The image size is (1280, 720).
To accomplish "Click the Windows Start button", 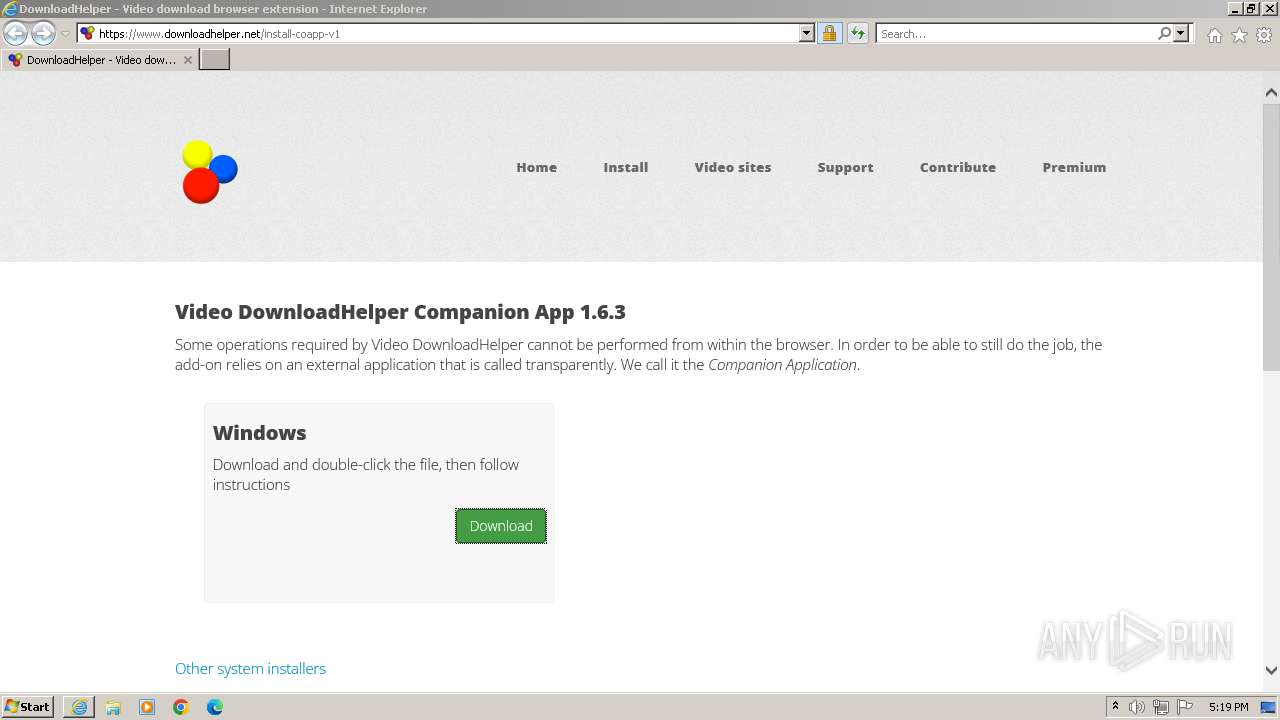I will coord(28,706).
